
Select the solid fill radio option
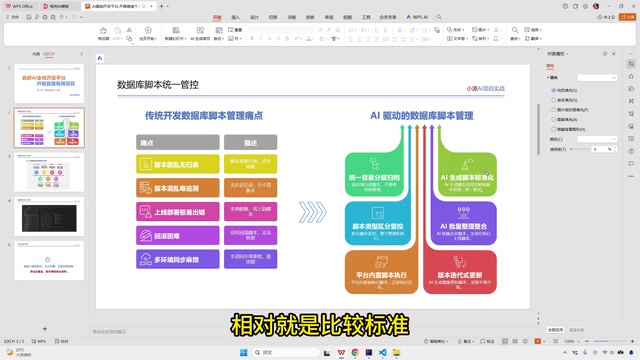pyautogui.click(x=553, y=90)
